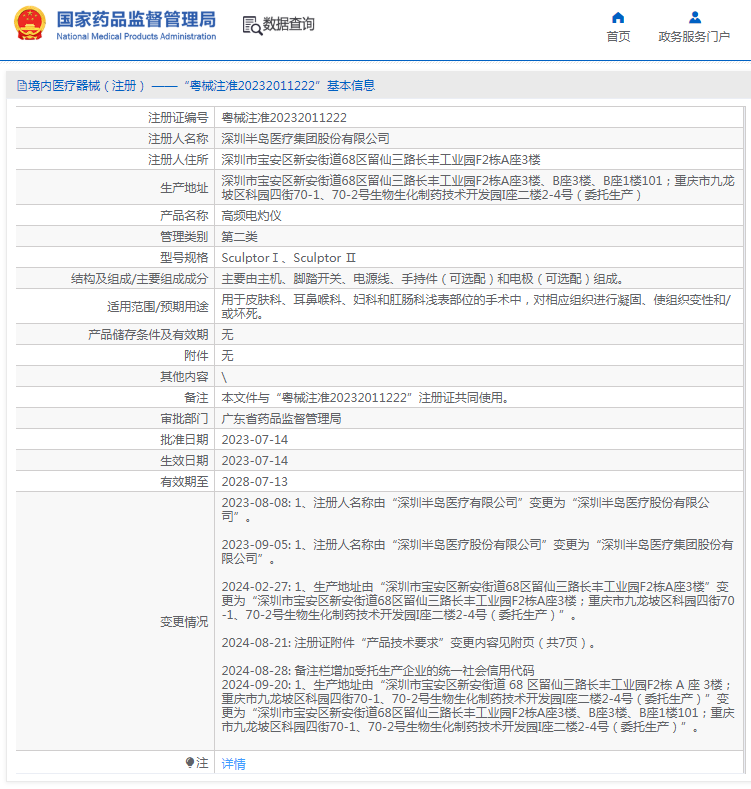Click the 注册人名称 row label
This screenshot has width=751, height=789.
click(178, 139)
